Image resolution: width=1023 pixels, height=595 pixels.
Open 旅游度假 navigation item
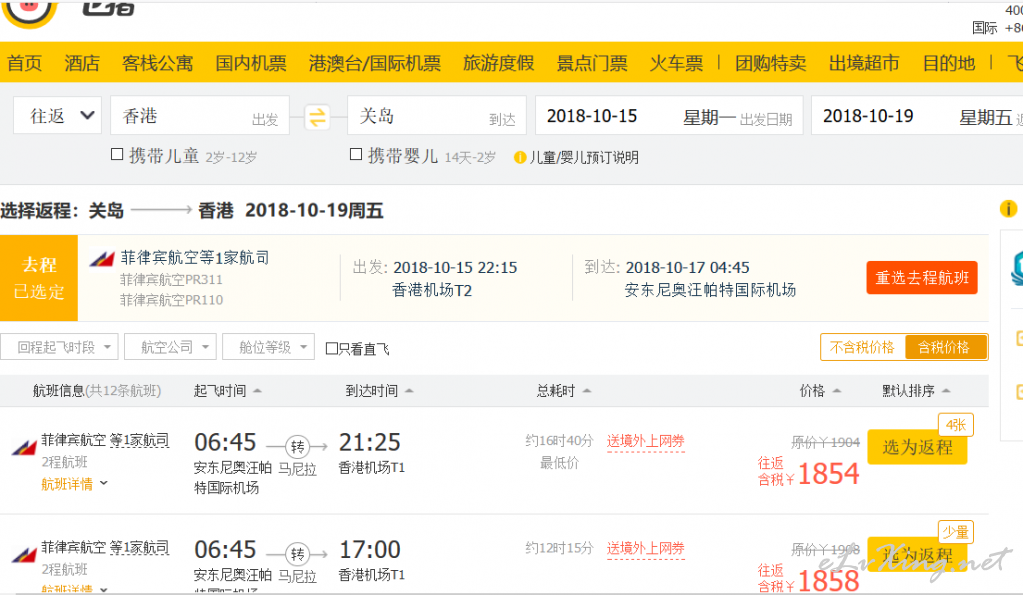coord(498,63)
